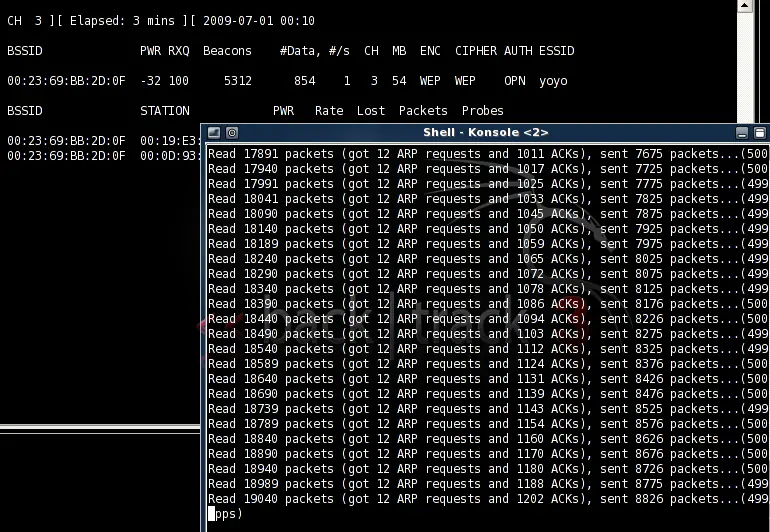
Task: Minimize the Shell - Konsole <2> window
Action: click(x=742, y=133)
